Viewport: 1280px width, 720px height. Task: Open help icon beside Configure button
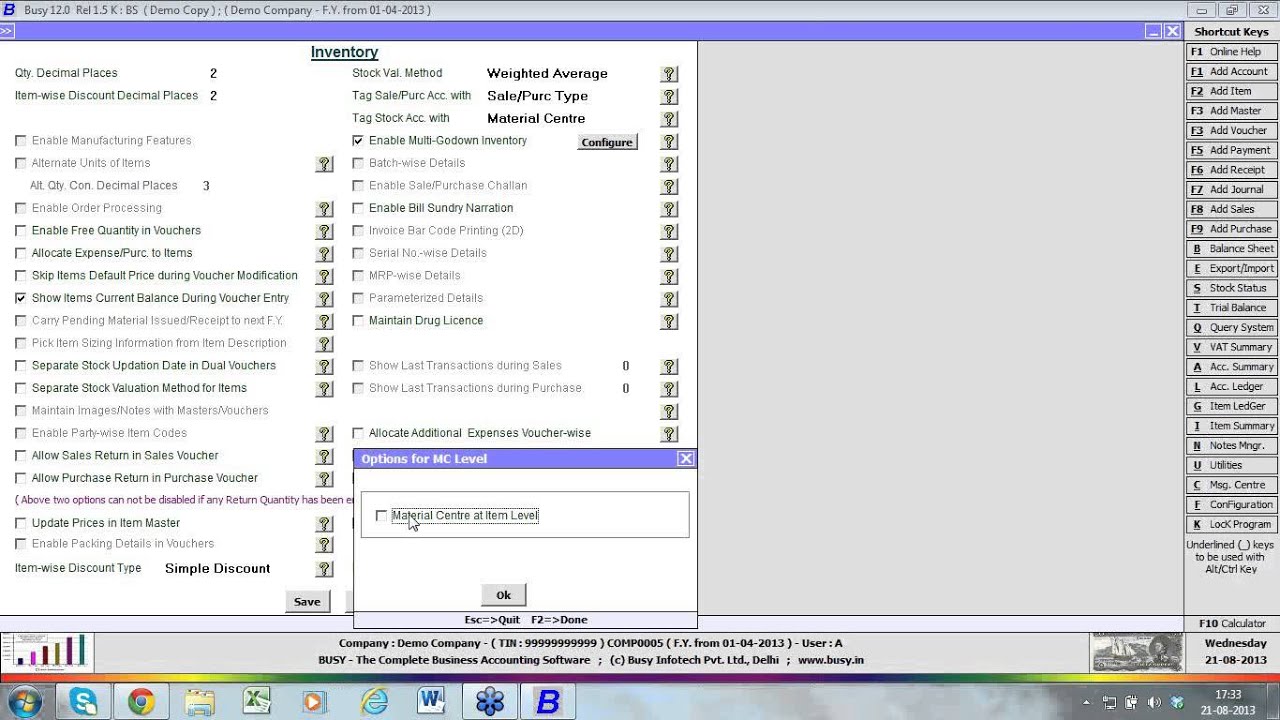(x=670, y=142)
